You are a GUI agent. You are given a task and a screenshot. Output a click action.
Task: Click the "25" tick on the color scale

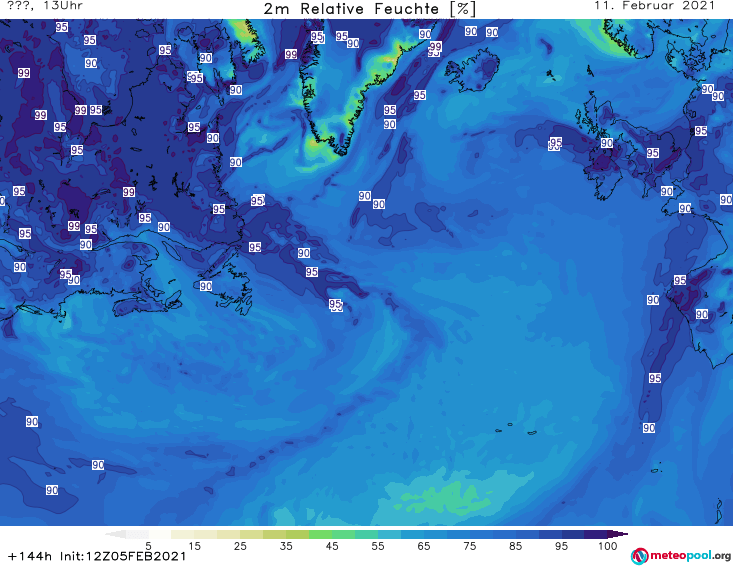coord(240,546)
